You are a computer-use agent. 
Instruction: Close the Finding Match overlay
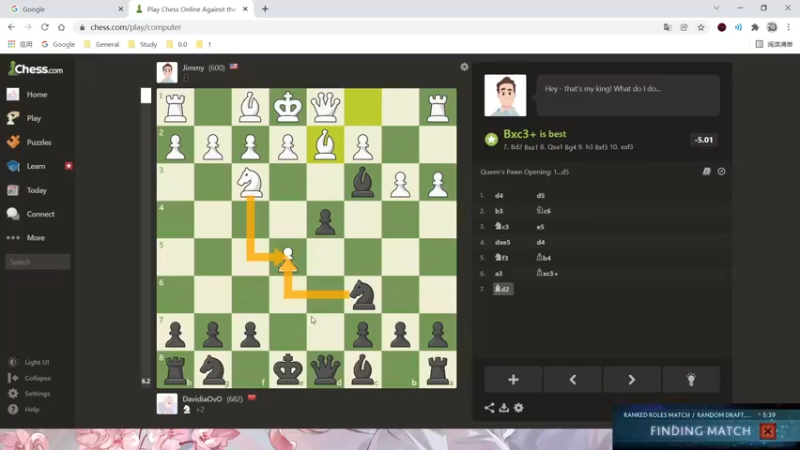tap(767, 431)
